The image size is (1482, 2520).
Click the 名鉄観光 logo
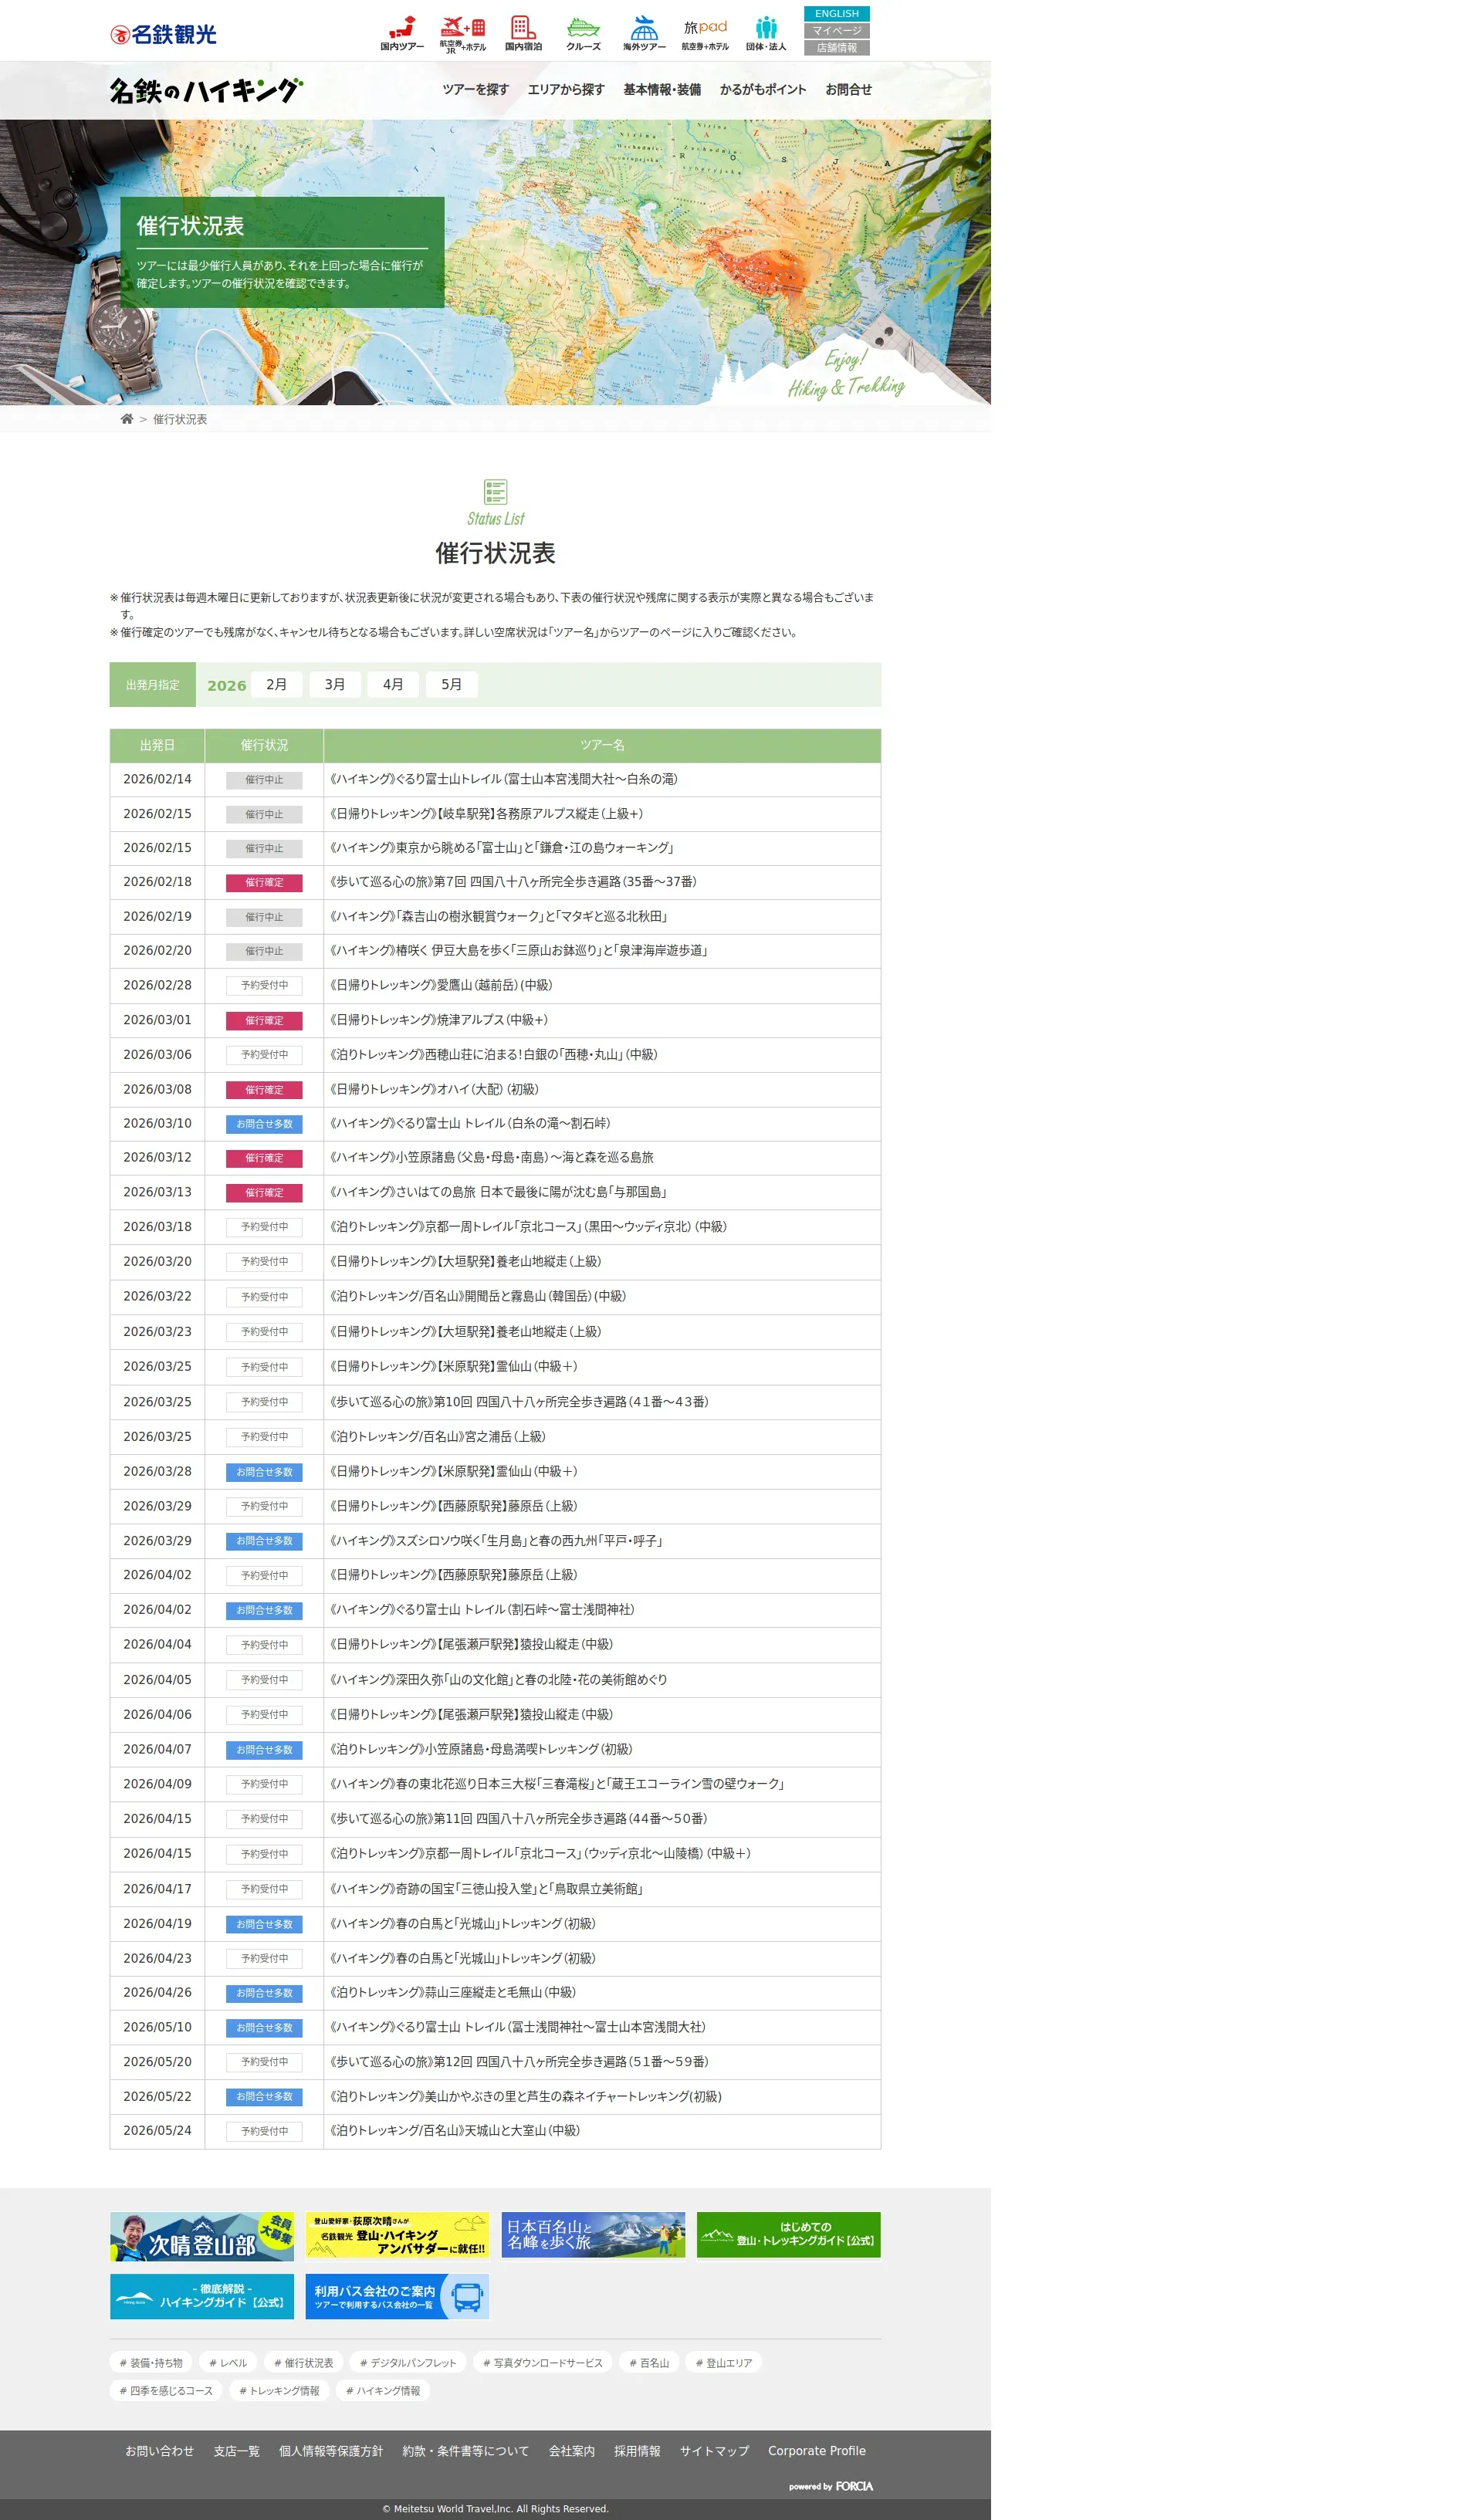(164, 35)
